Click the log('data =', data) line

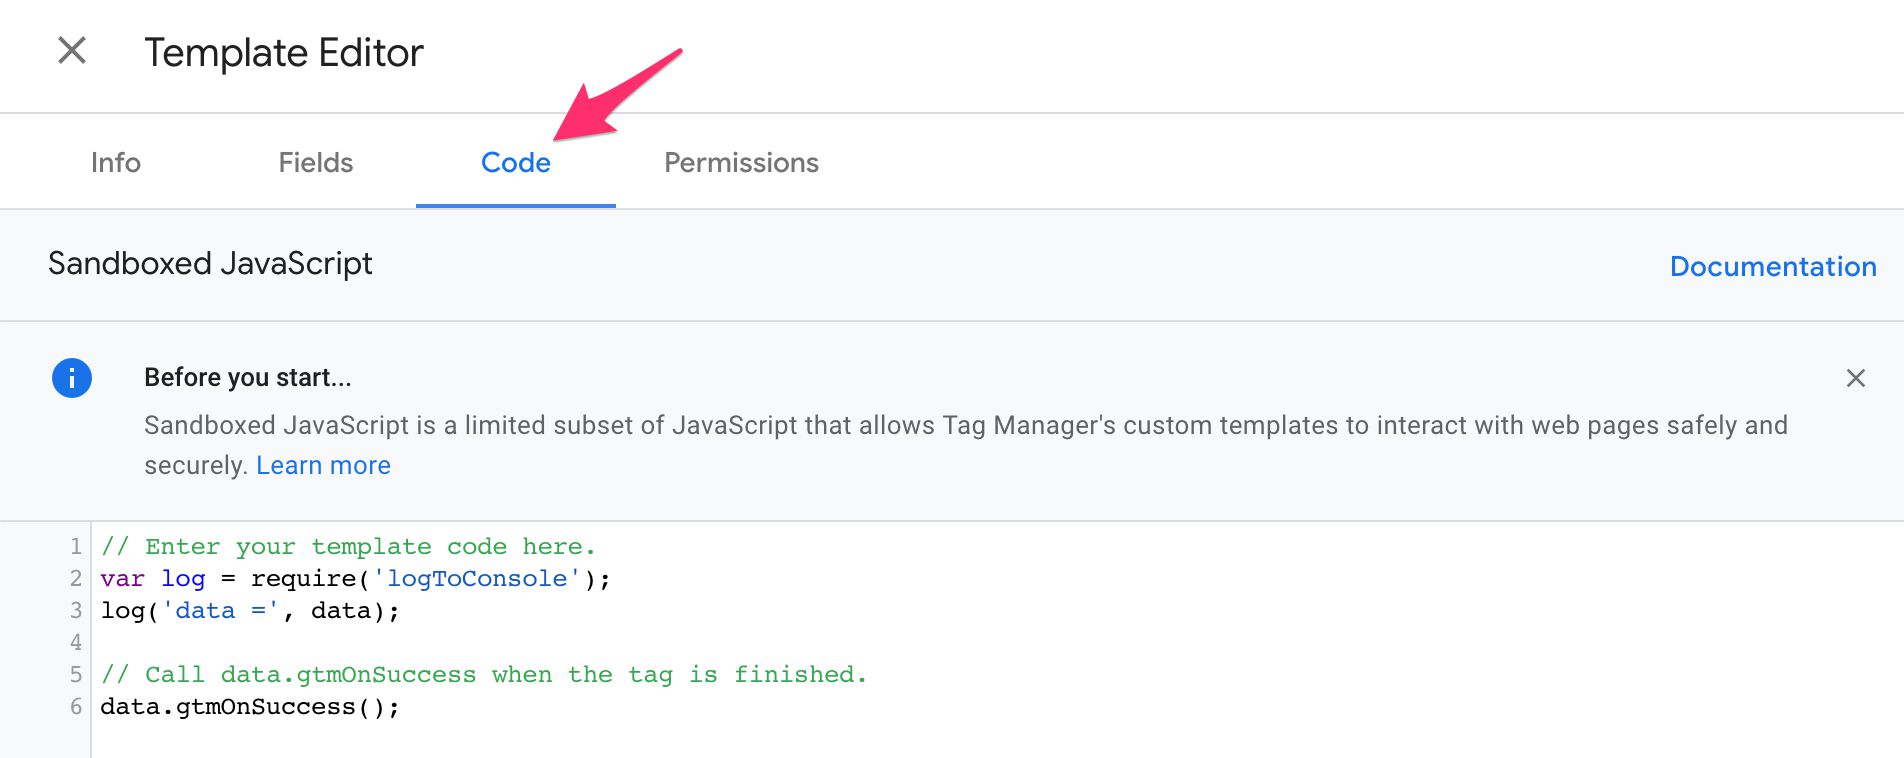[x=250, y=610]
